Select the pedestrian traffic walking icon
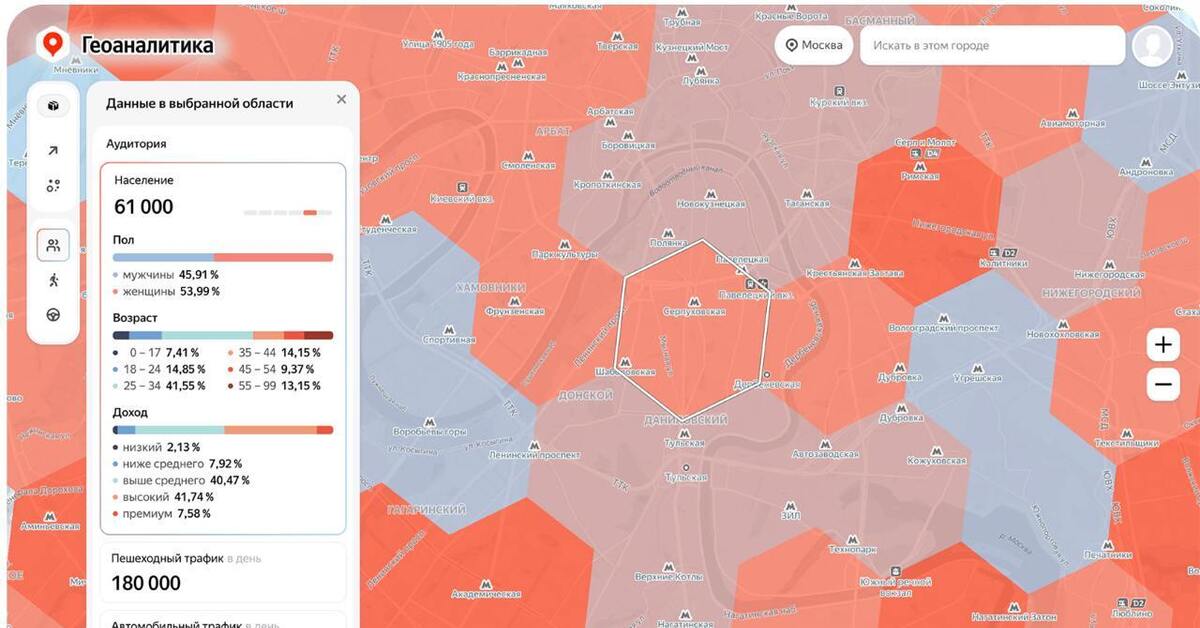Viewport: 1200px width, 628px height. pos(53,280)
